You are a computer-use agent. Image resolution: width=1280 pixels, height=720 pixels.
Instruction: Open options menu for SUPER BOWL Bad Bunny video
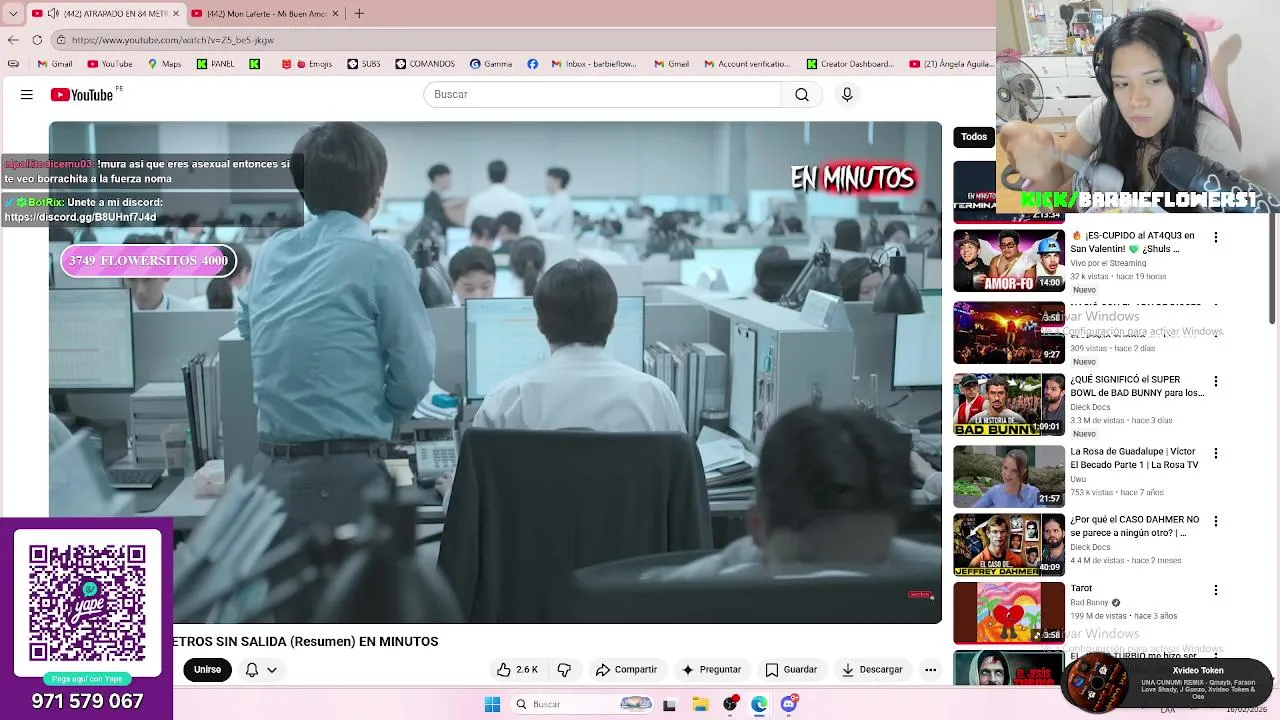tap(1216, 381)
